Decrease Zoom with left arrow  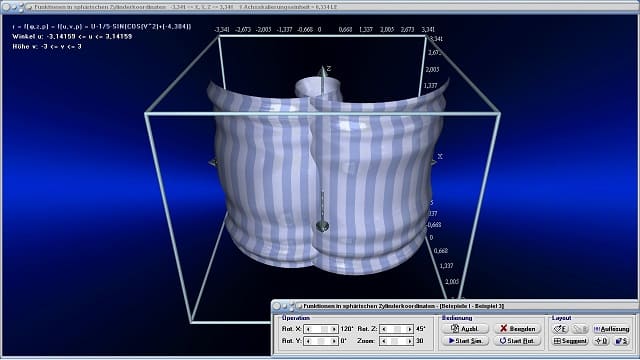384,341
